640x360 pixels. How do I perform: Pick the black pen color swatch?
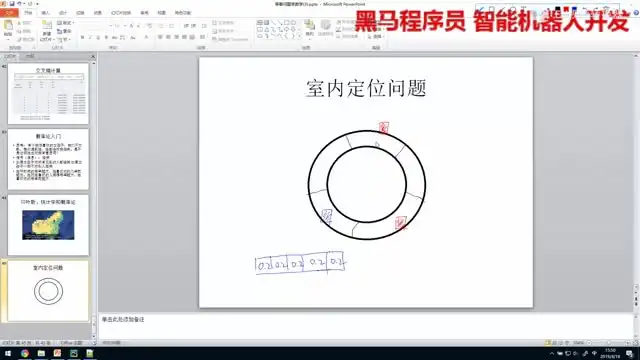coord(558,9)
